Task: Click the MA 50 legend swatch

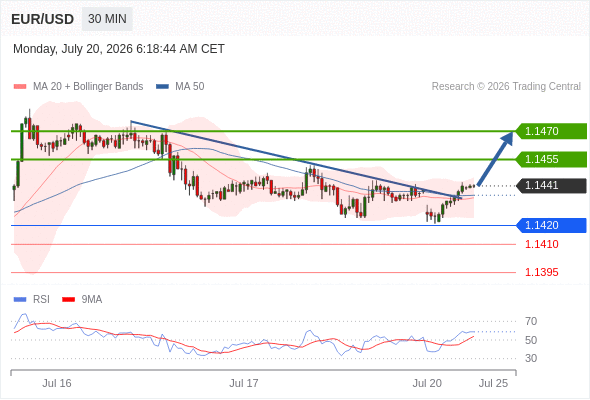Action: pyautogui.click(x=162, y=87)
